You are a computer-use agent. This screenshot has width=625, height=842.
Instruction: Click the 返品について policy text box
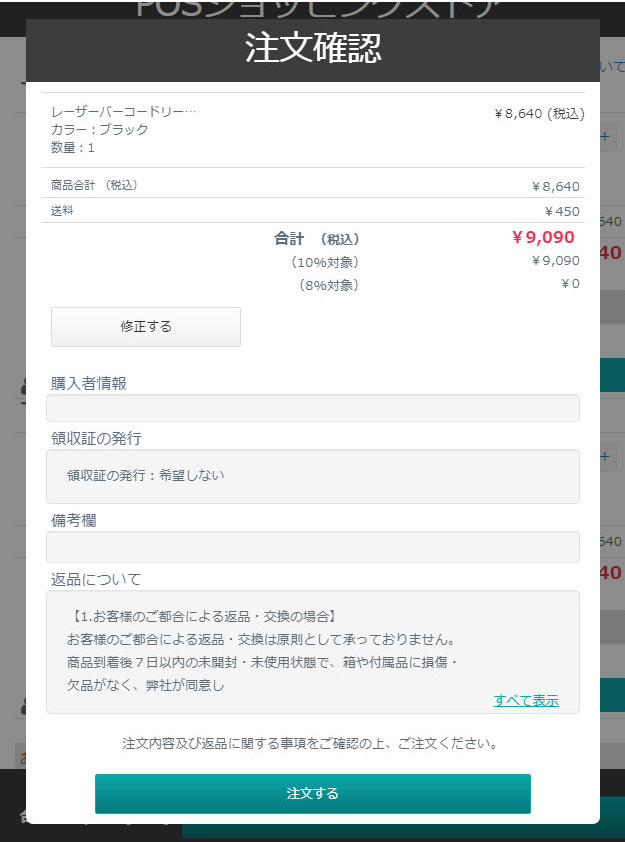tap(312, 652)
